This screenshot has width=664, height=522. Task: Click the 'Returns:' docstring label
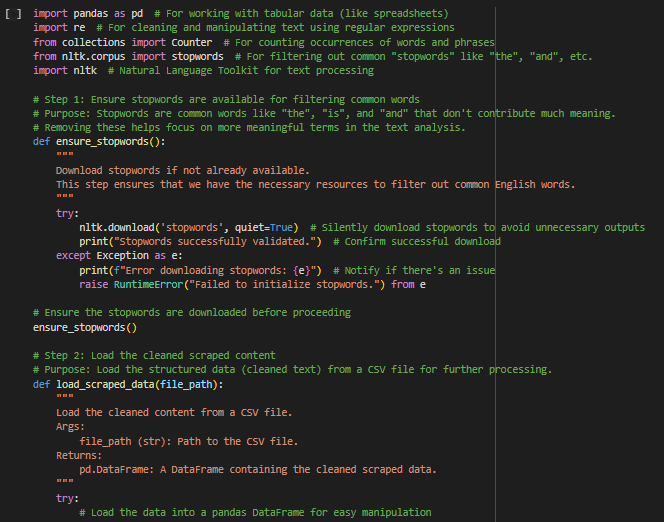coord(79,456)
